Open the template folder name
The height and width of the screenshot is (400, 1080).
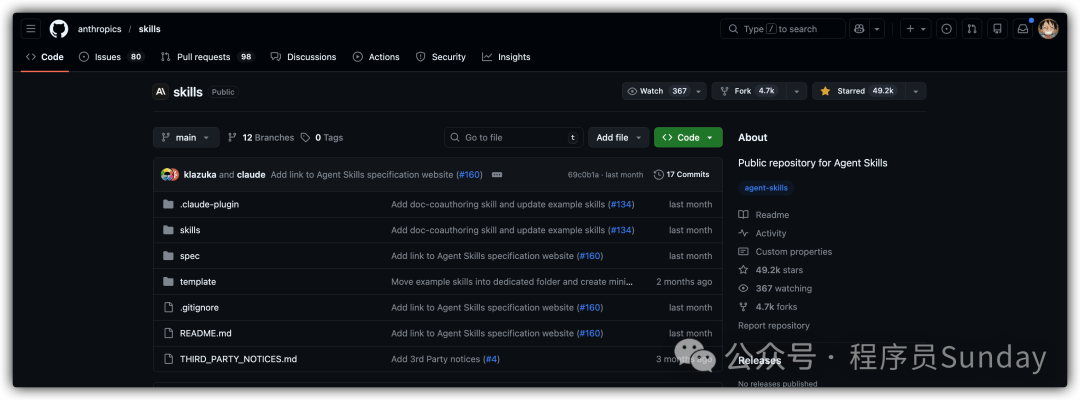click(198, 282)
